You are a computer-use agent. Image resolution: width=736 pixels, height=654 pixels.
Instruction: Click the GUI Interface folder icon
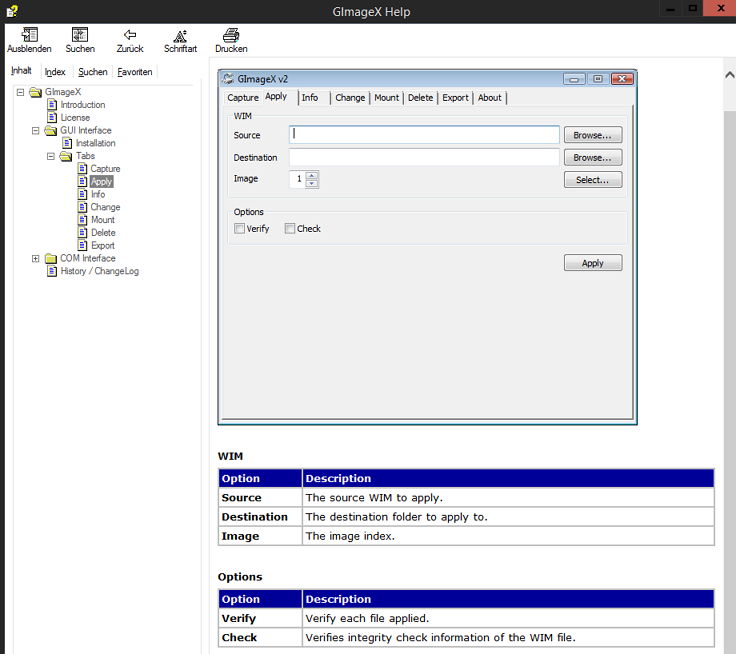[51, 131]
